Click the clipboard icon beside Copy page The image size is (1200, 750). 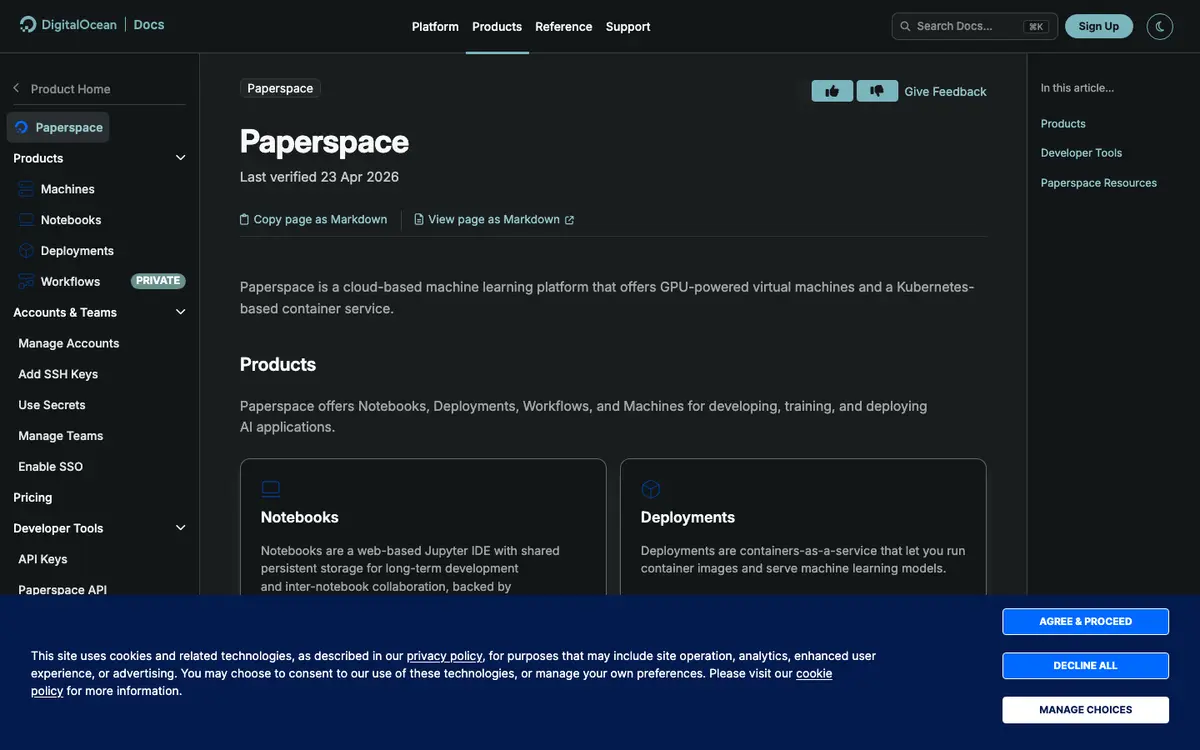pyautogui.click(x=244, y=219)
